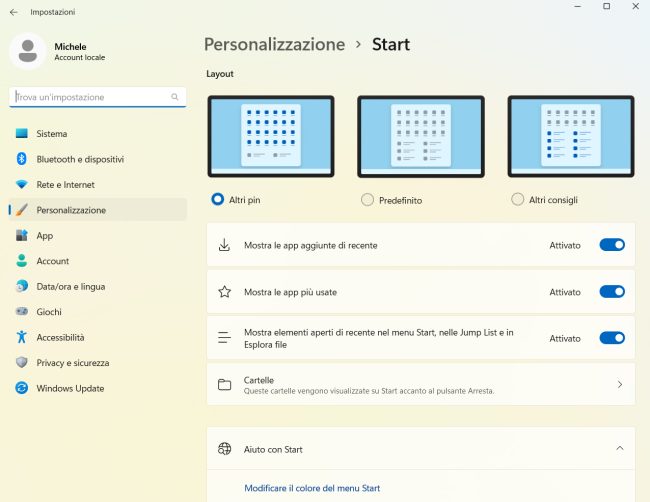This screenshot has height=502, width=650.
Task: Open Rete e Internet settings
Action: click(98, 184)
